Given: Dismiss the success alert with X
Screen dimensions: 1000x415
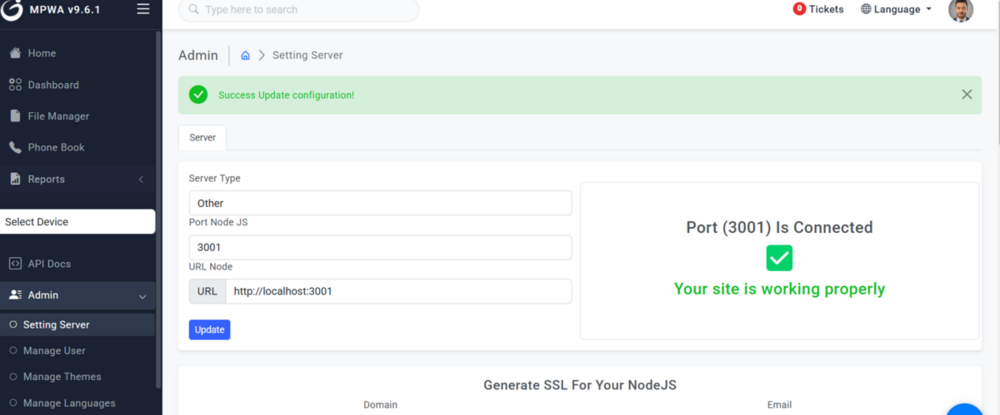Looking at the screenshot, I should [967, 94].
